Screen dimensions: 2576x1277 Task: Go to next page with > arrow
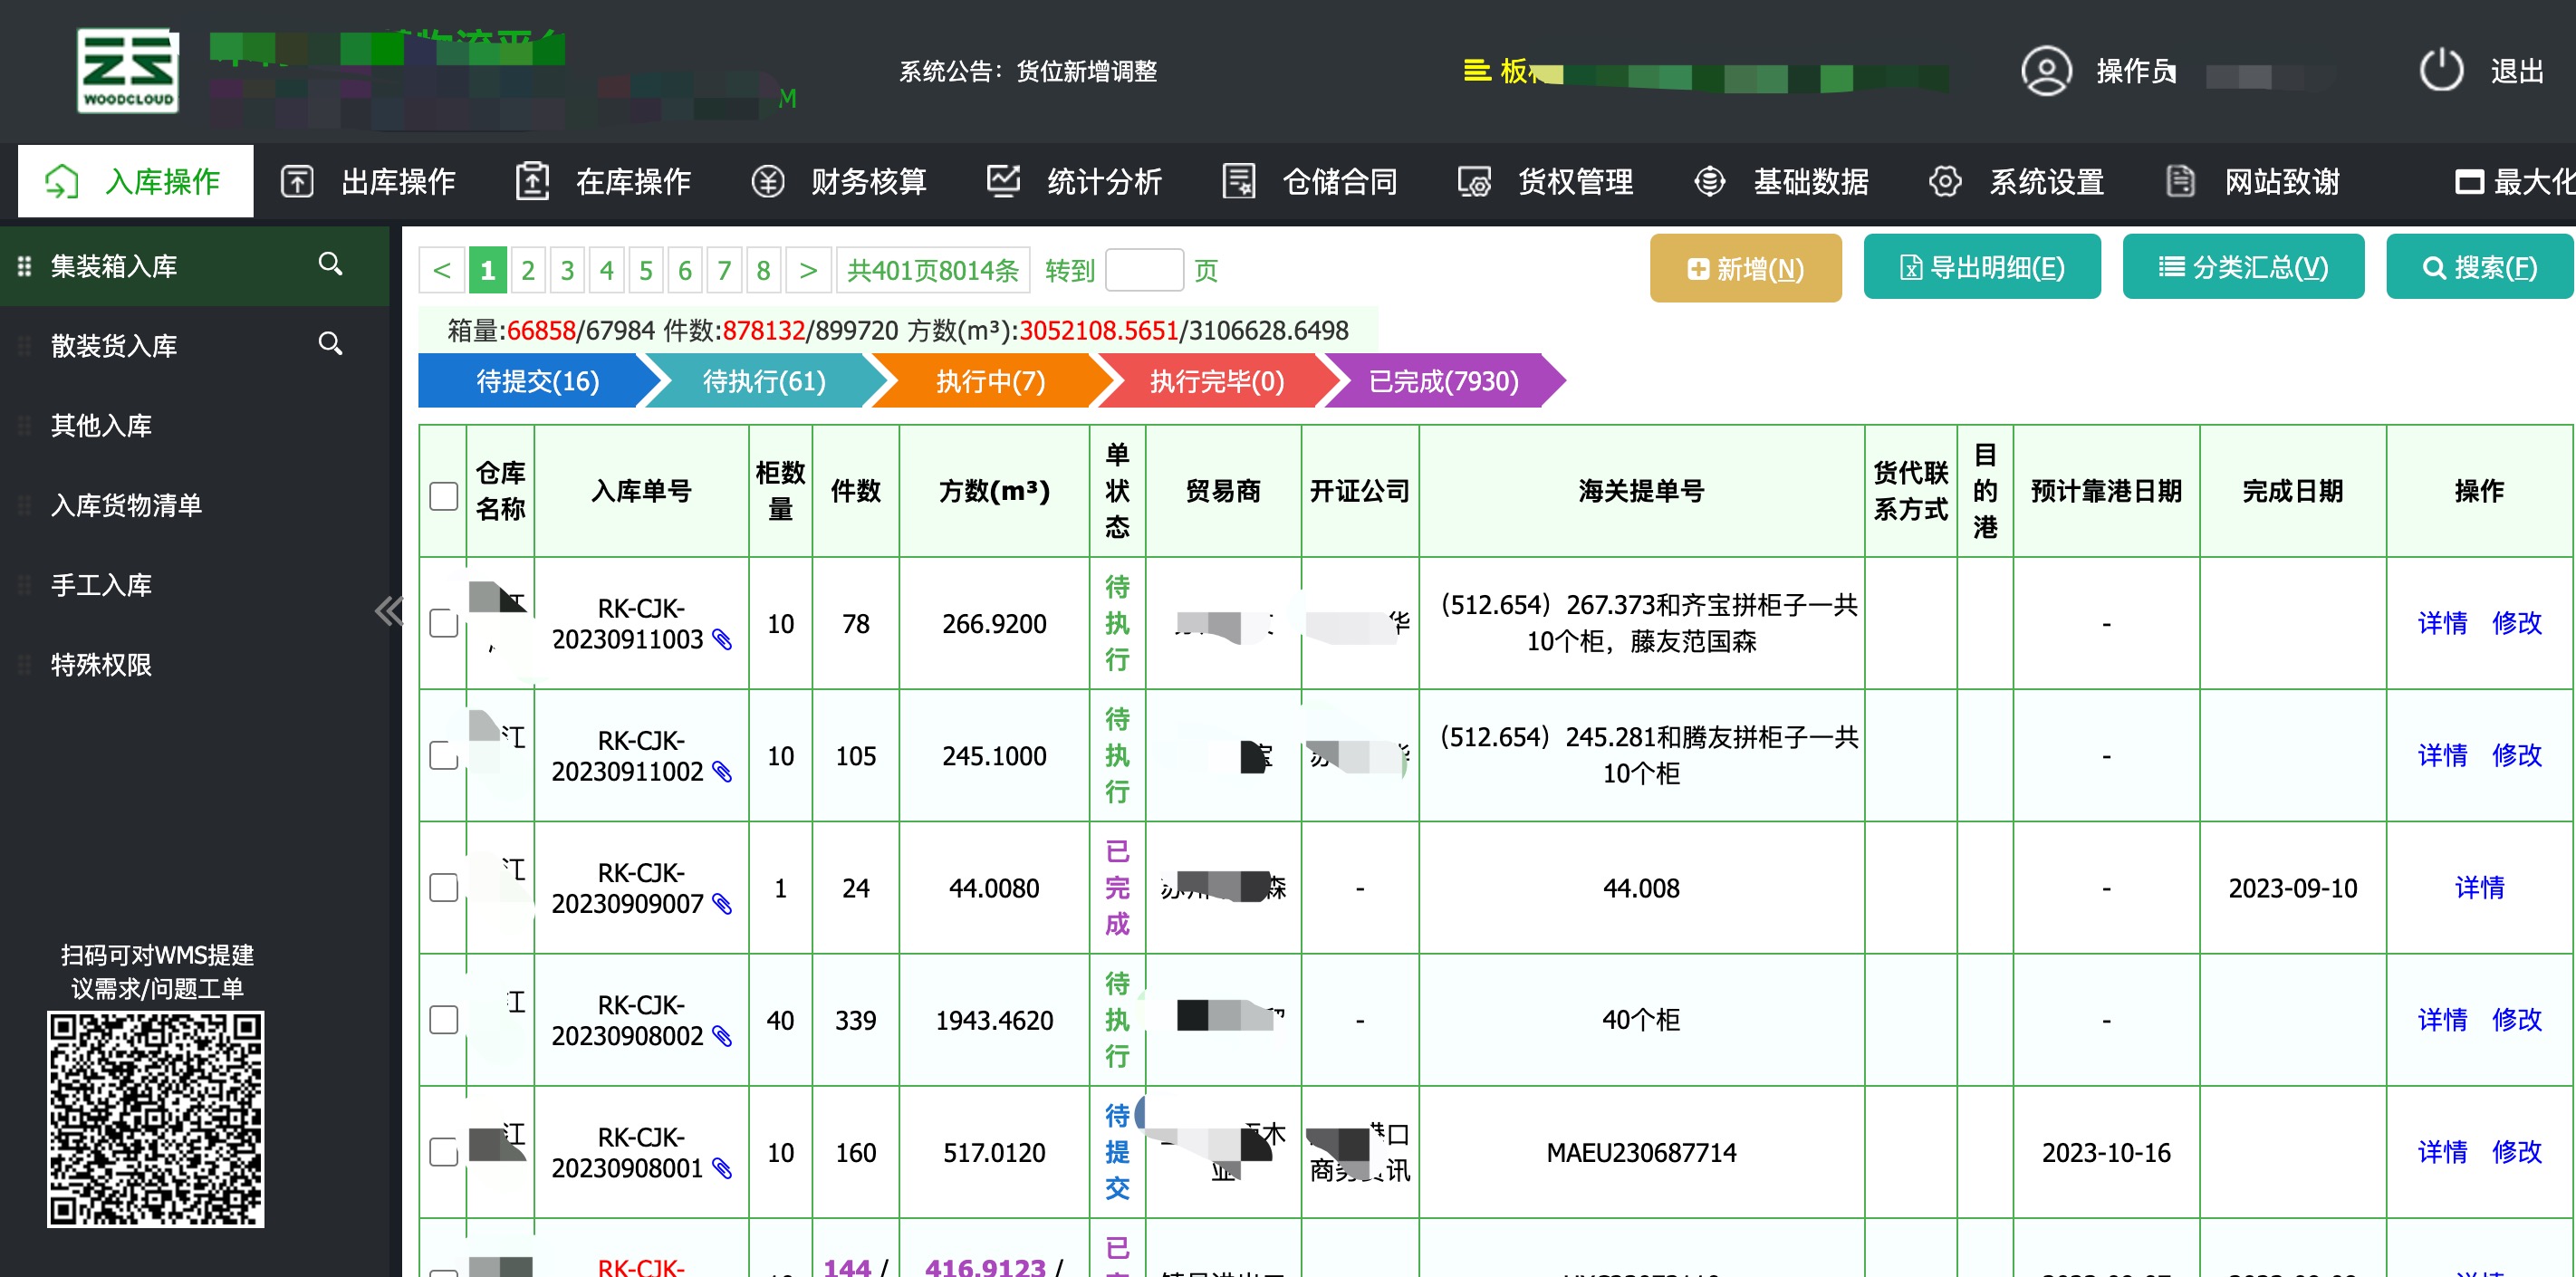coord(808,270)
